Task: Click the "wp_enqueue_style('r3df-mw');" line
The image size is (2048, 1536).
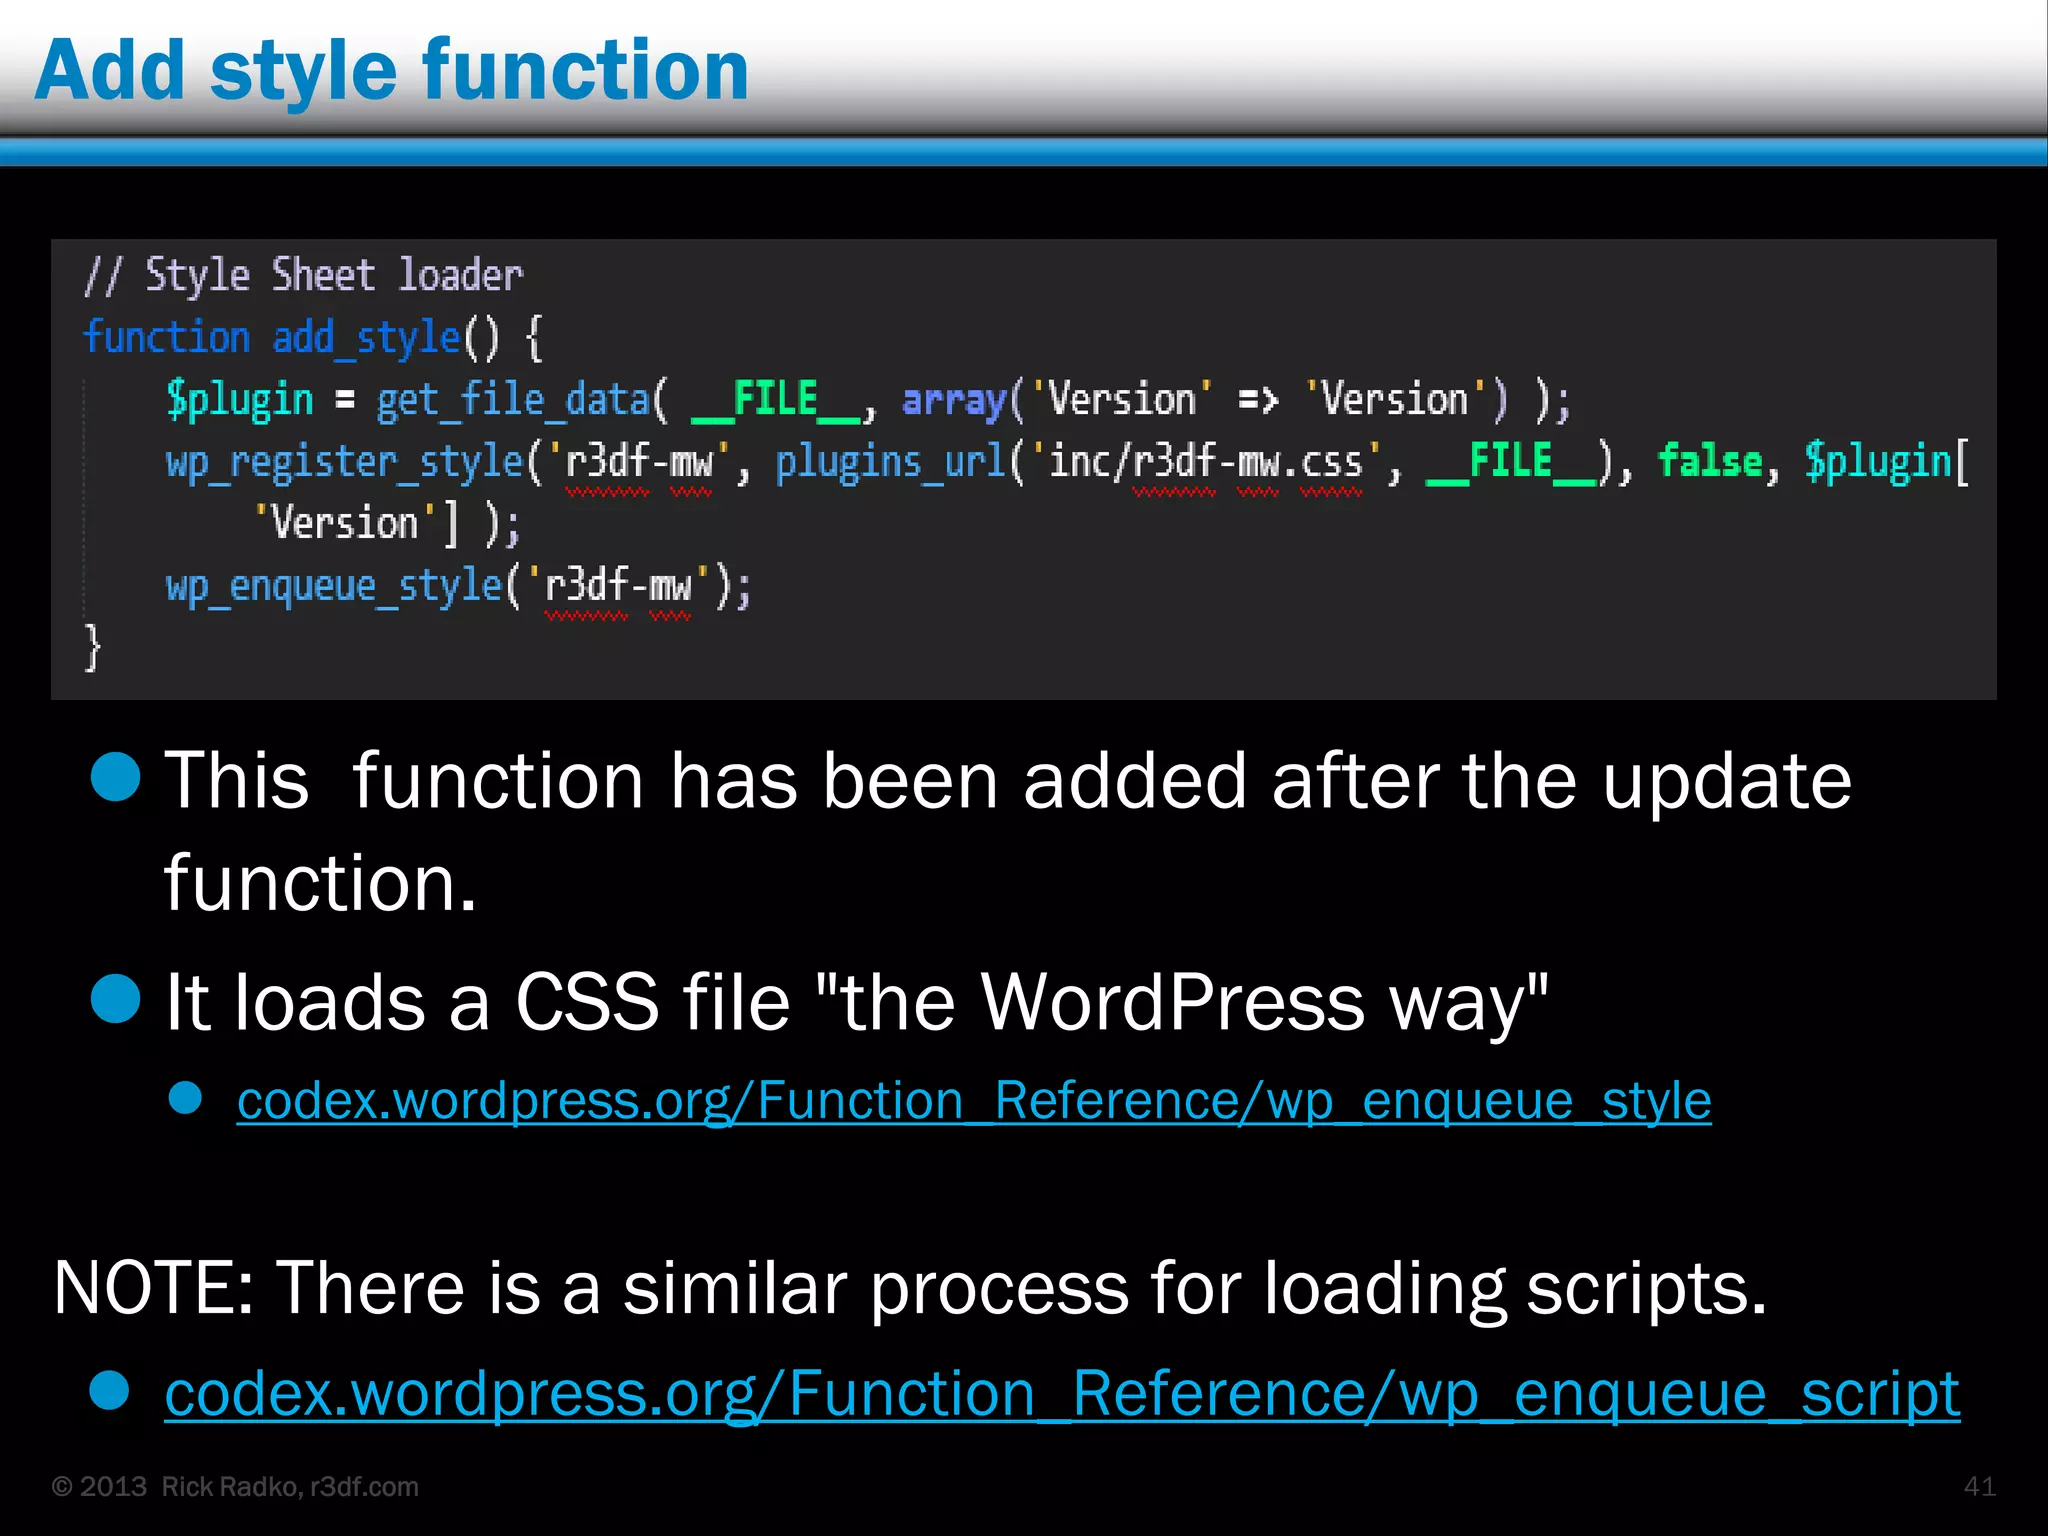Action: coord(459,586)
